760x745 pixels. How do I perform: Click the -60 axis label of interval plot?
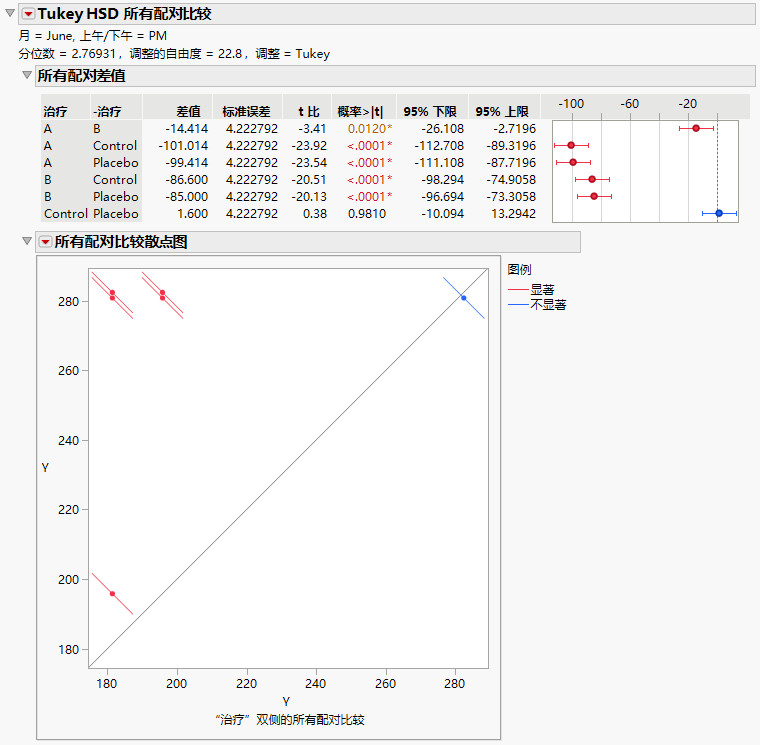pyautogui.click(x=630, y=104)
